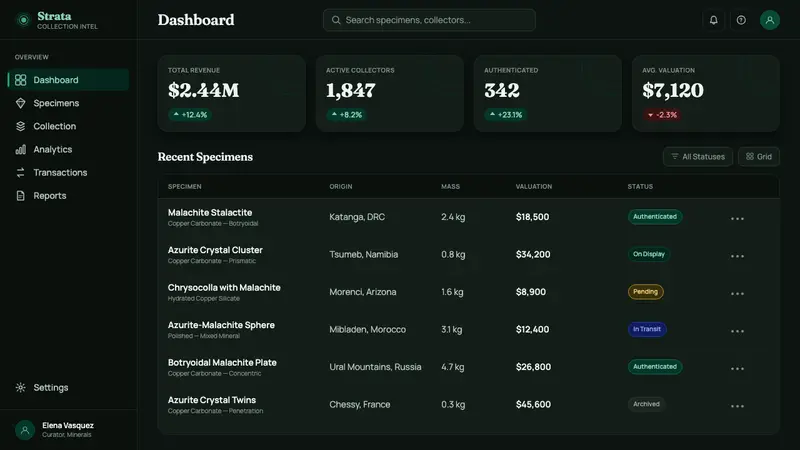This screenshot has height=450, width=800.
Task: Open the Azurite Crystal Twins specimen
Action: pyautogui.click(x=212, y=400)
